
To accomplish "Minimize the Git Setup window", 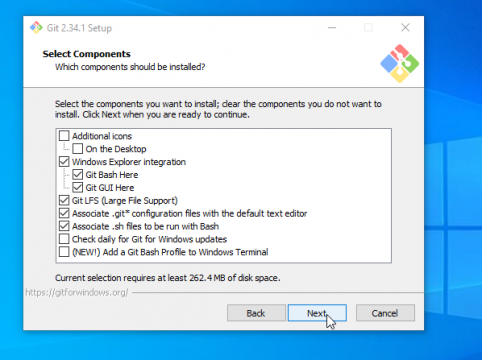I will [332, 28].
